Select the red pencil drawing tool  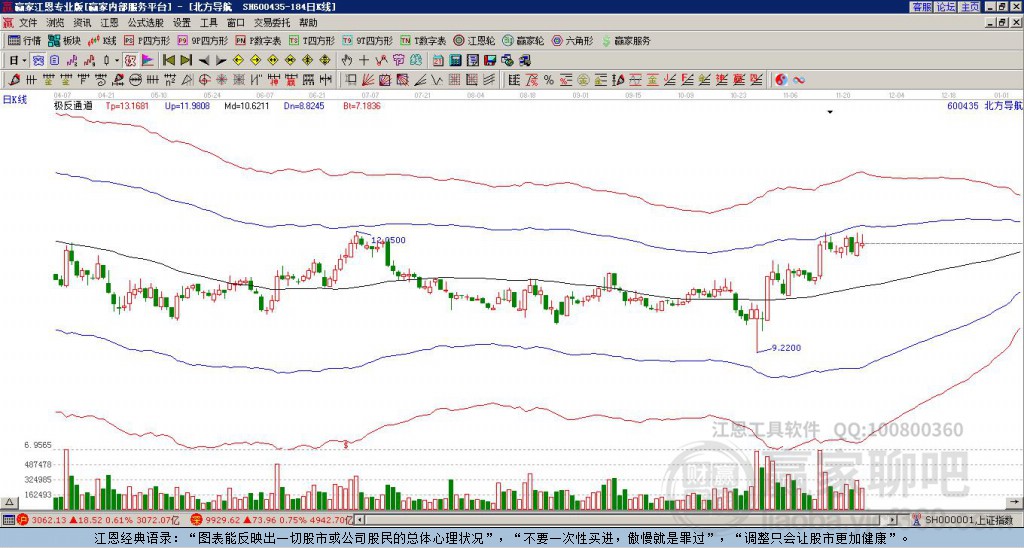click(x=14, y=80)
